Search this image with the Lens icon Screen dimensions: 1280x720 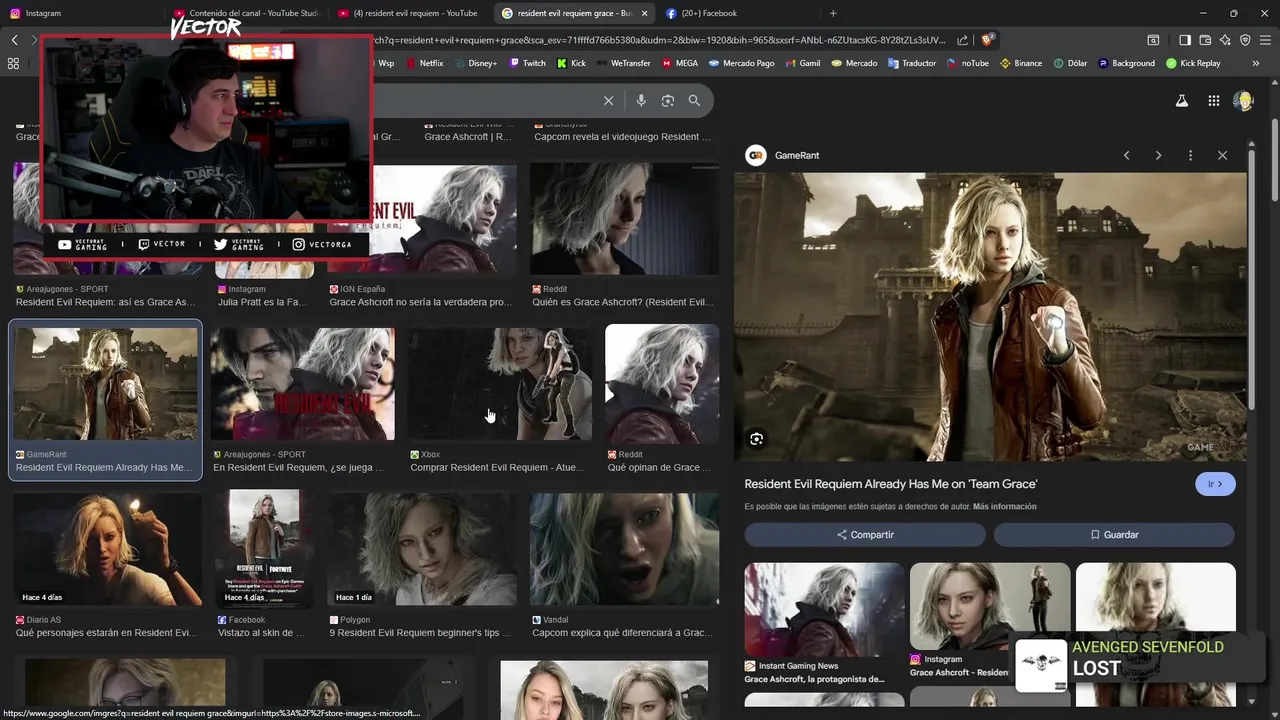coord(757,439)
